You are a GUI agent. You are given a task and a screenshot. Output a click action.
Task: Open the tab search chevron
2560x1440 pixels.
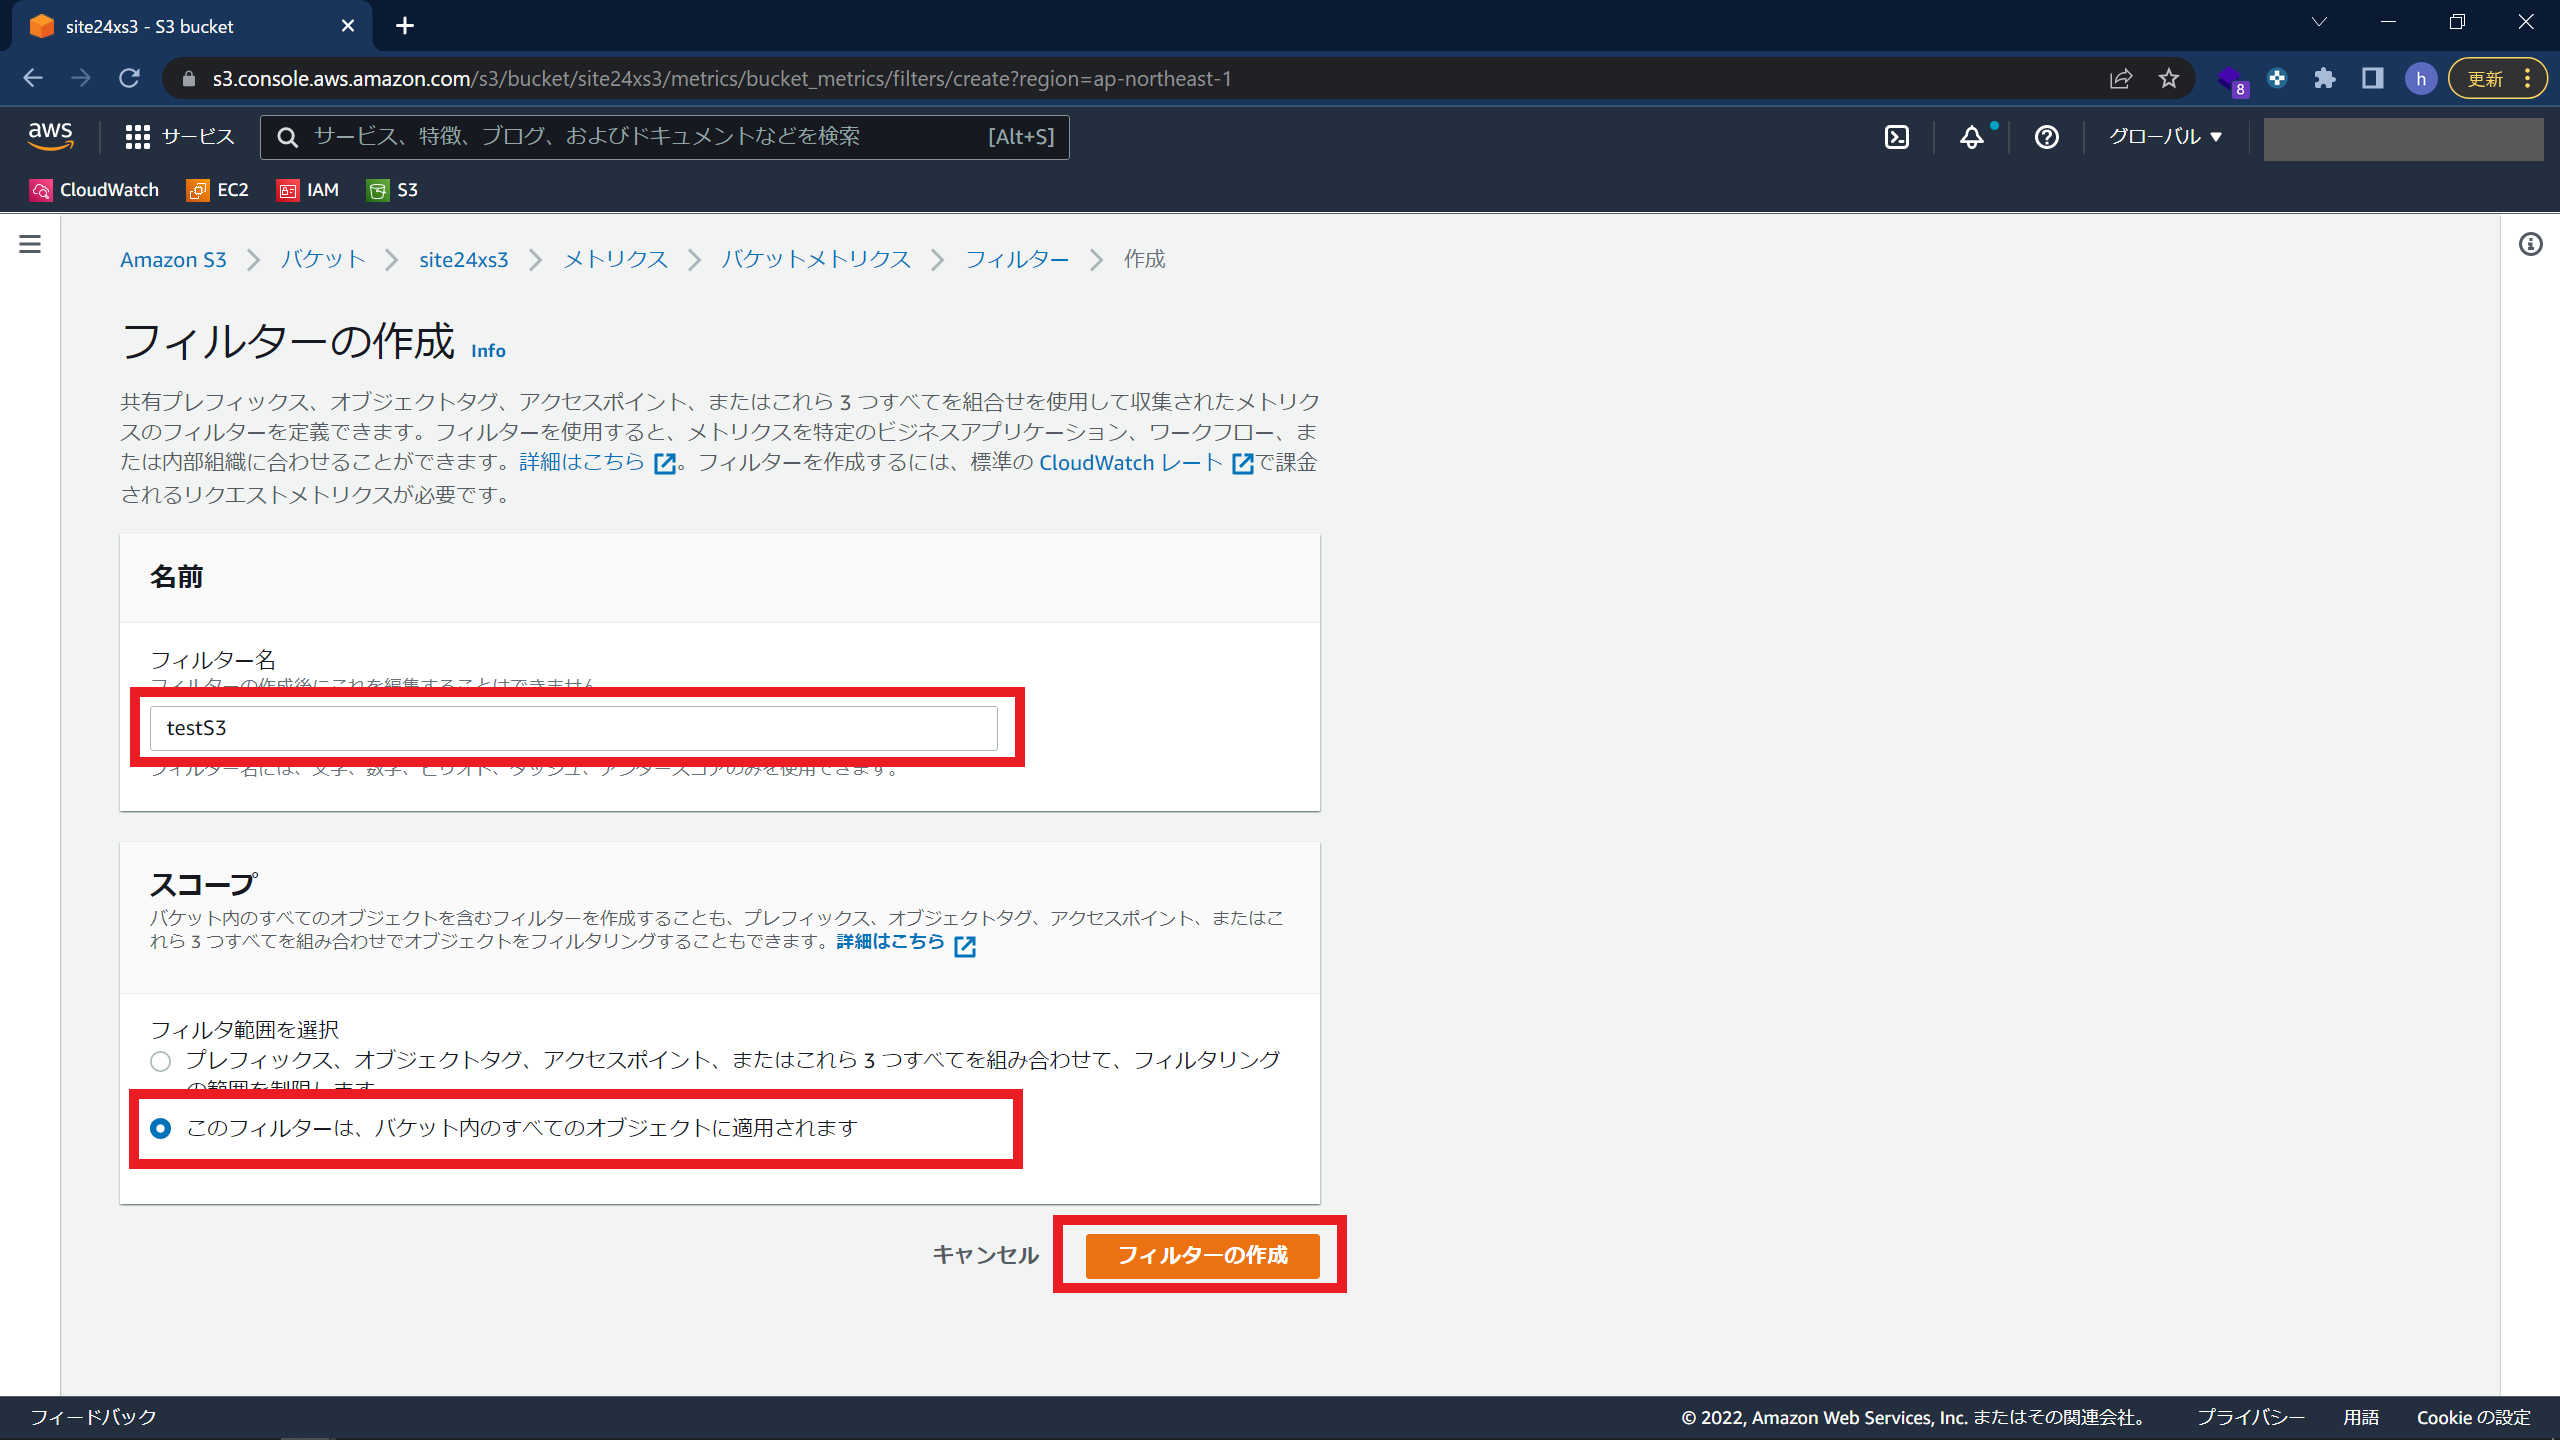point(2319,22)
